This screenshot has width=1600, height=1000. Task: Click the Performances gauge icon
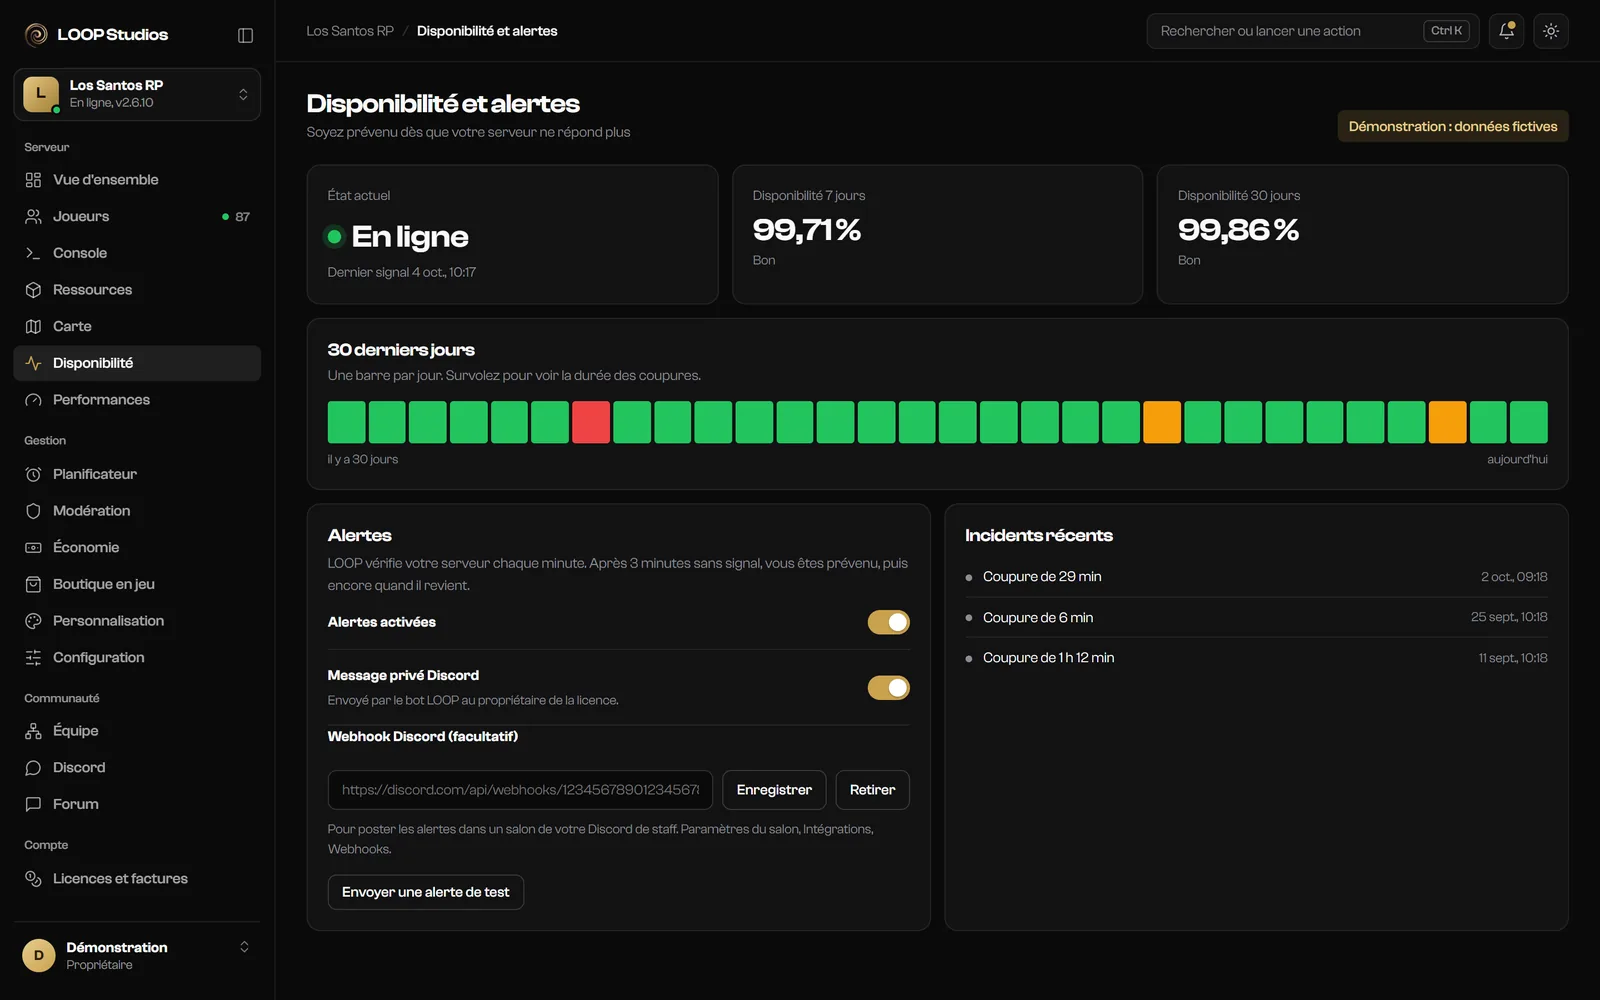(x=33, y=400)
